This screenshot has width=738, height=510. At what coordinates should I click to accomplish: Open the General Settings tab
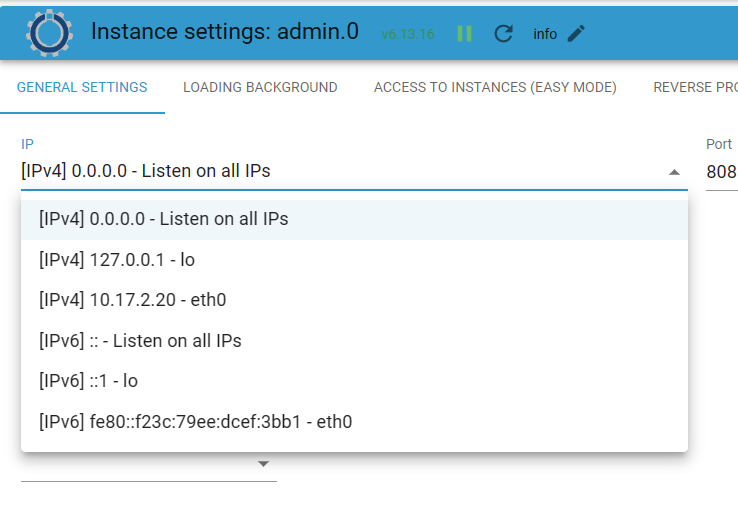[x=82, y=87]
